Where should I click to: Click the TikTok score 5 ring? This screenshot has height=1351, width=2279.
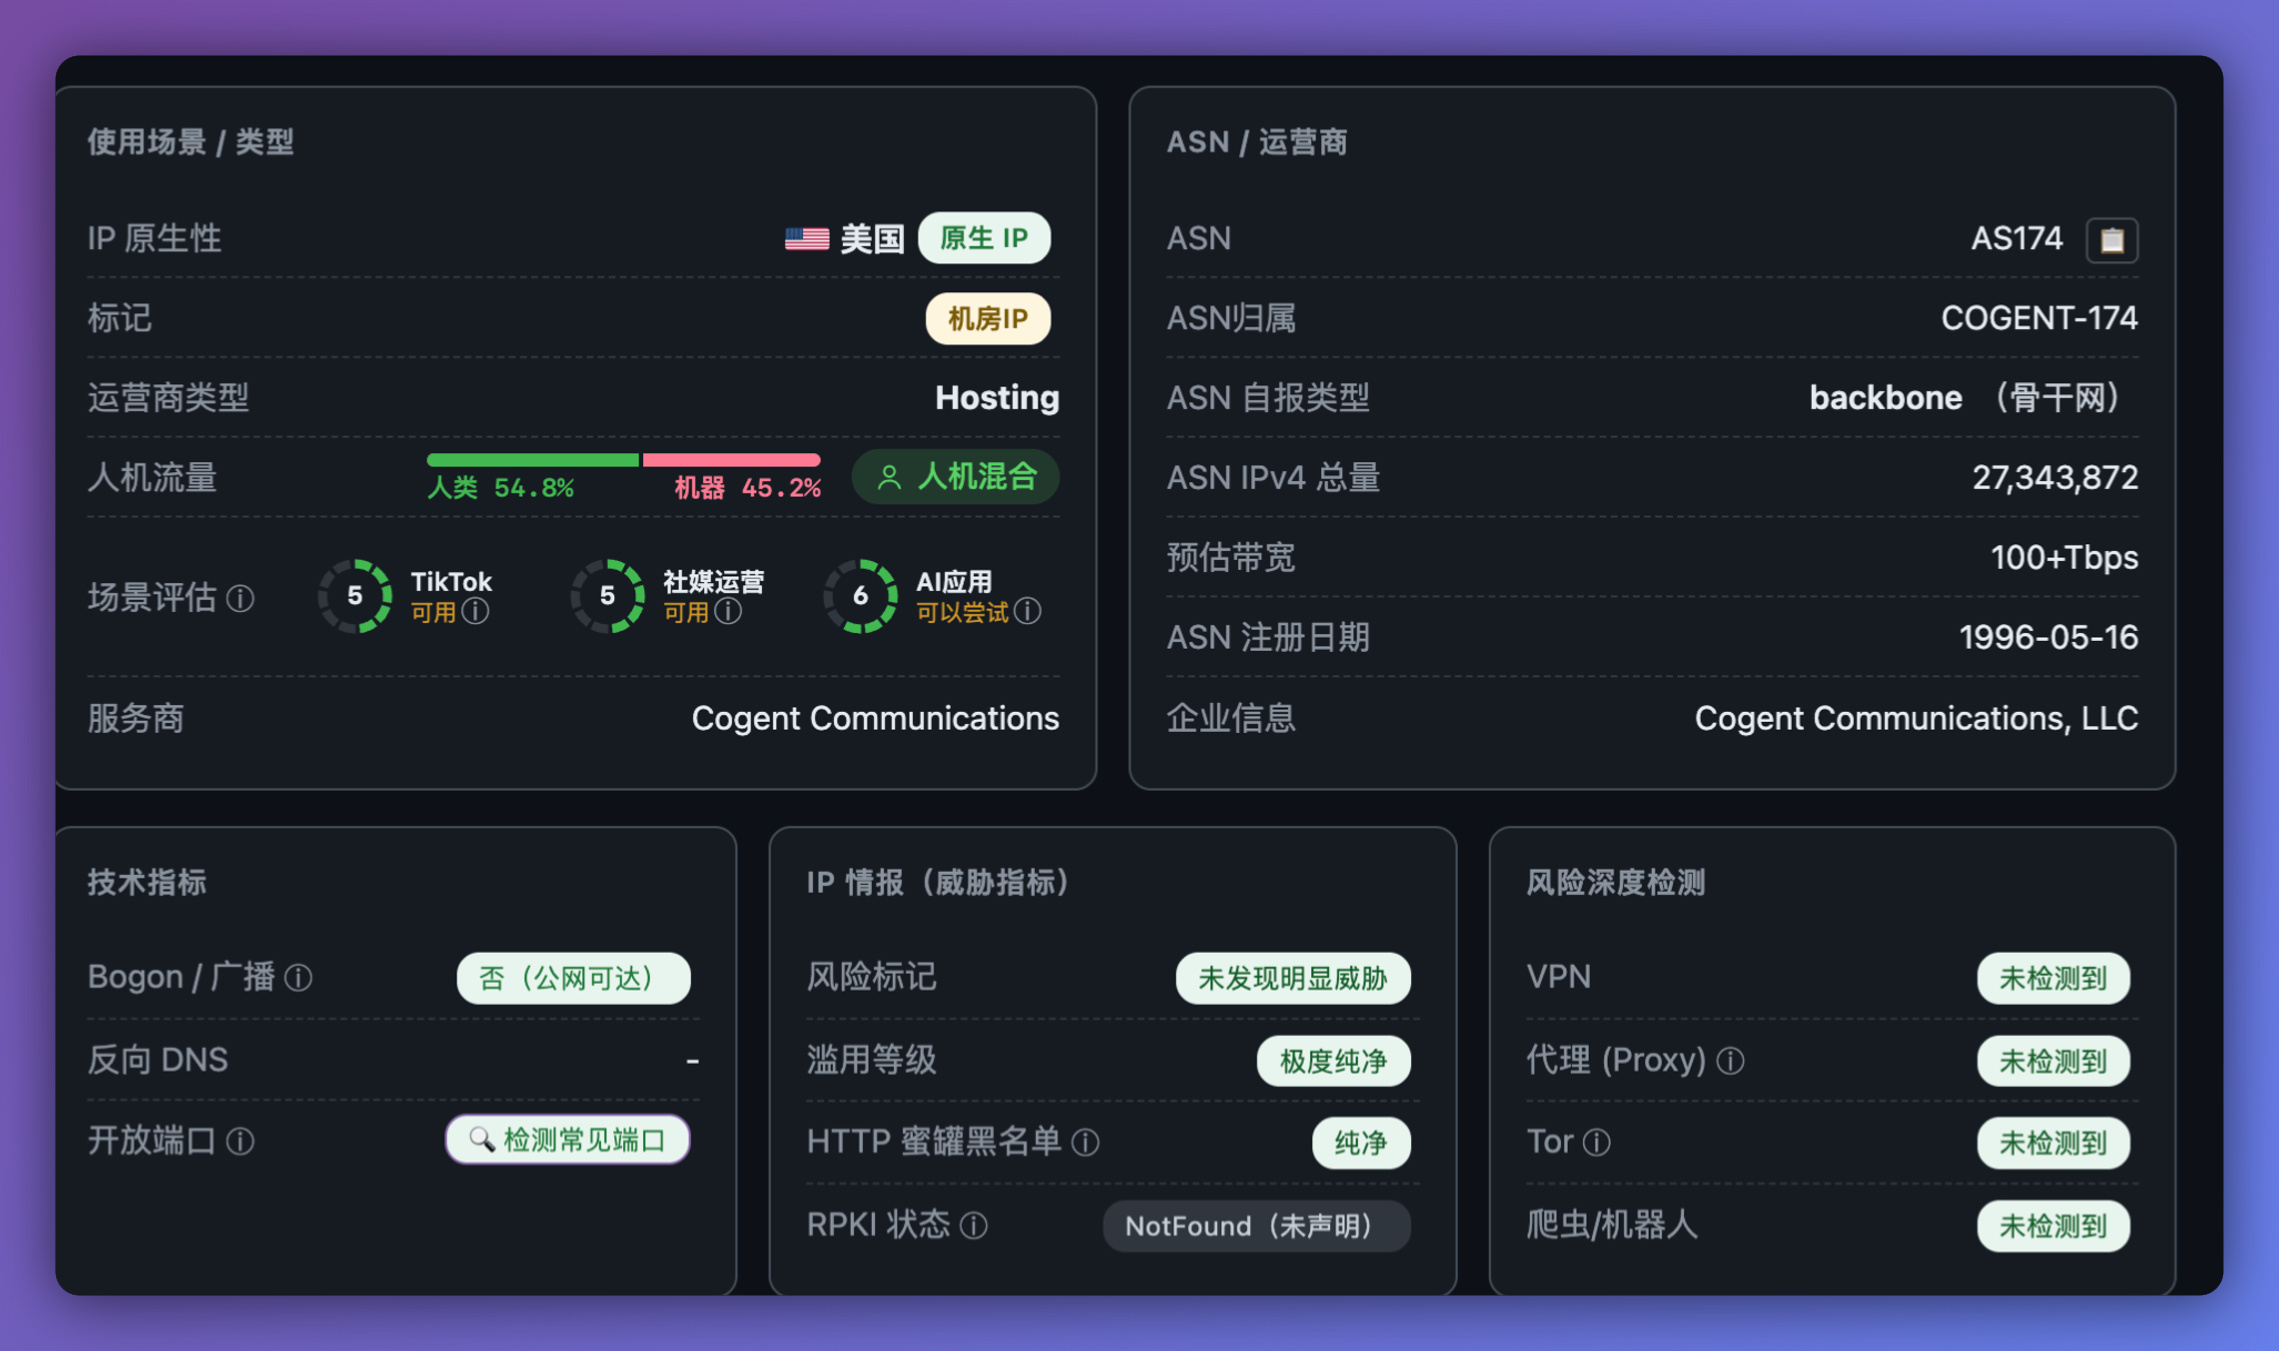coord(355,596)
